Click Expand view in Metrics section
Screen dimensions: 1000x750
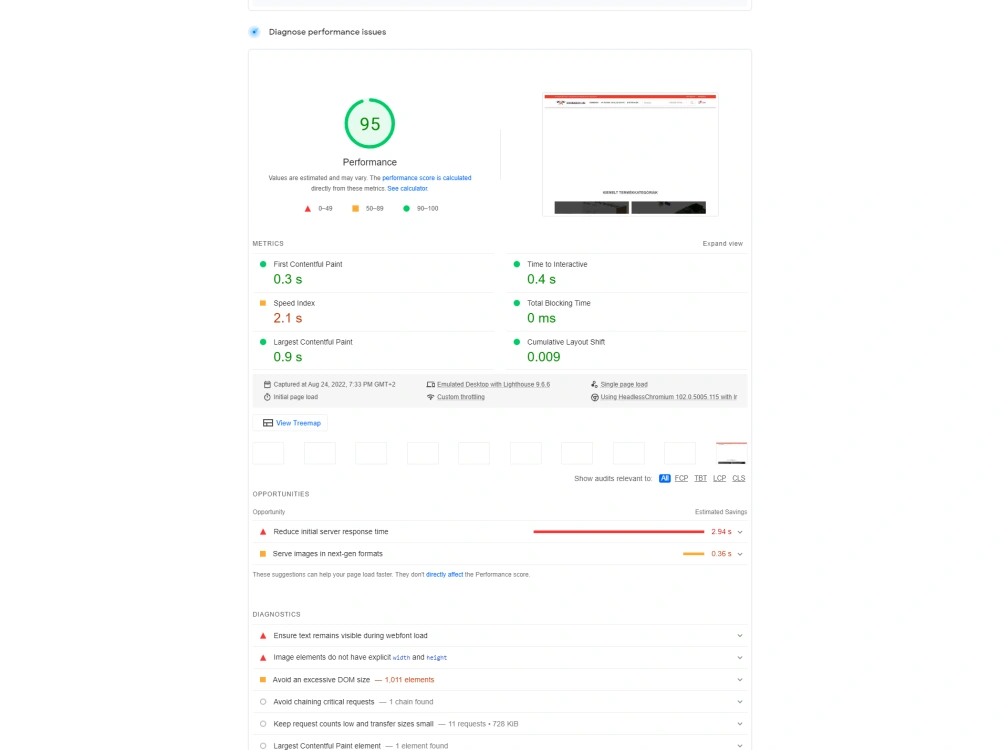tap(723, 244)
